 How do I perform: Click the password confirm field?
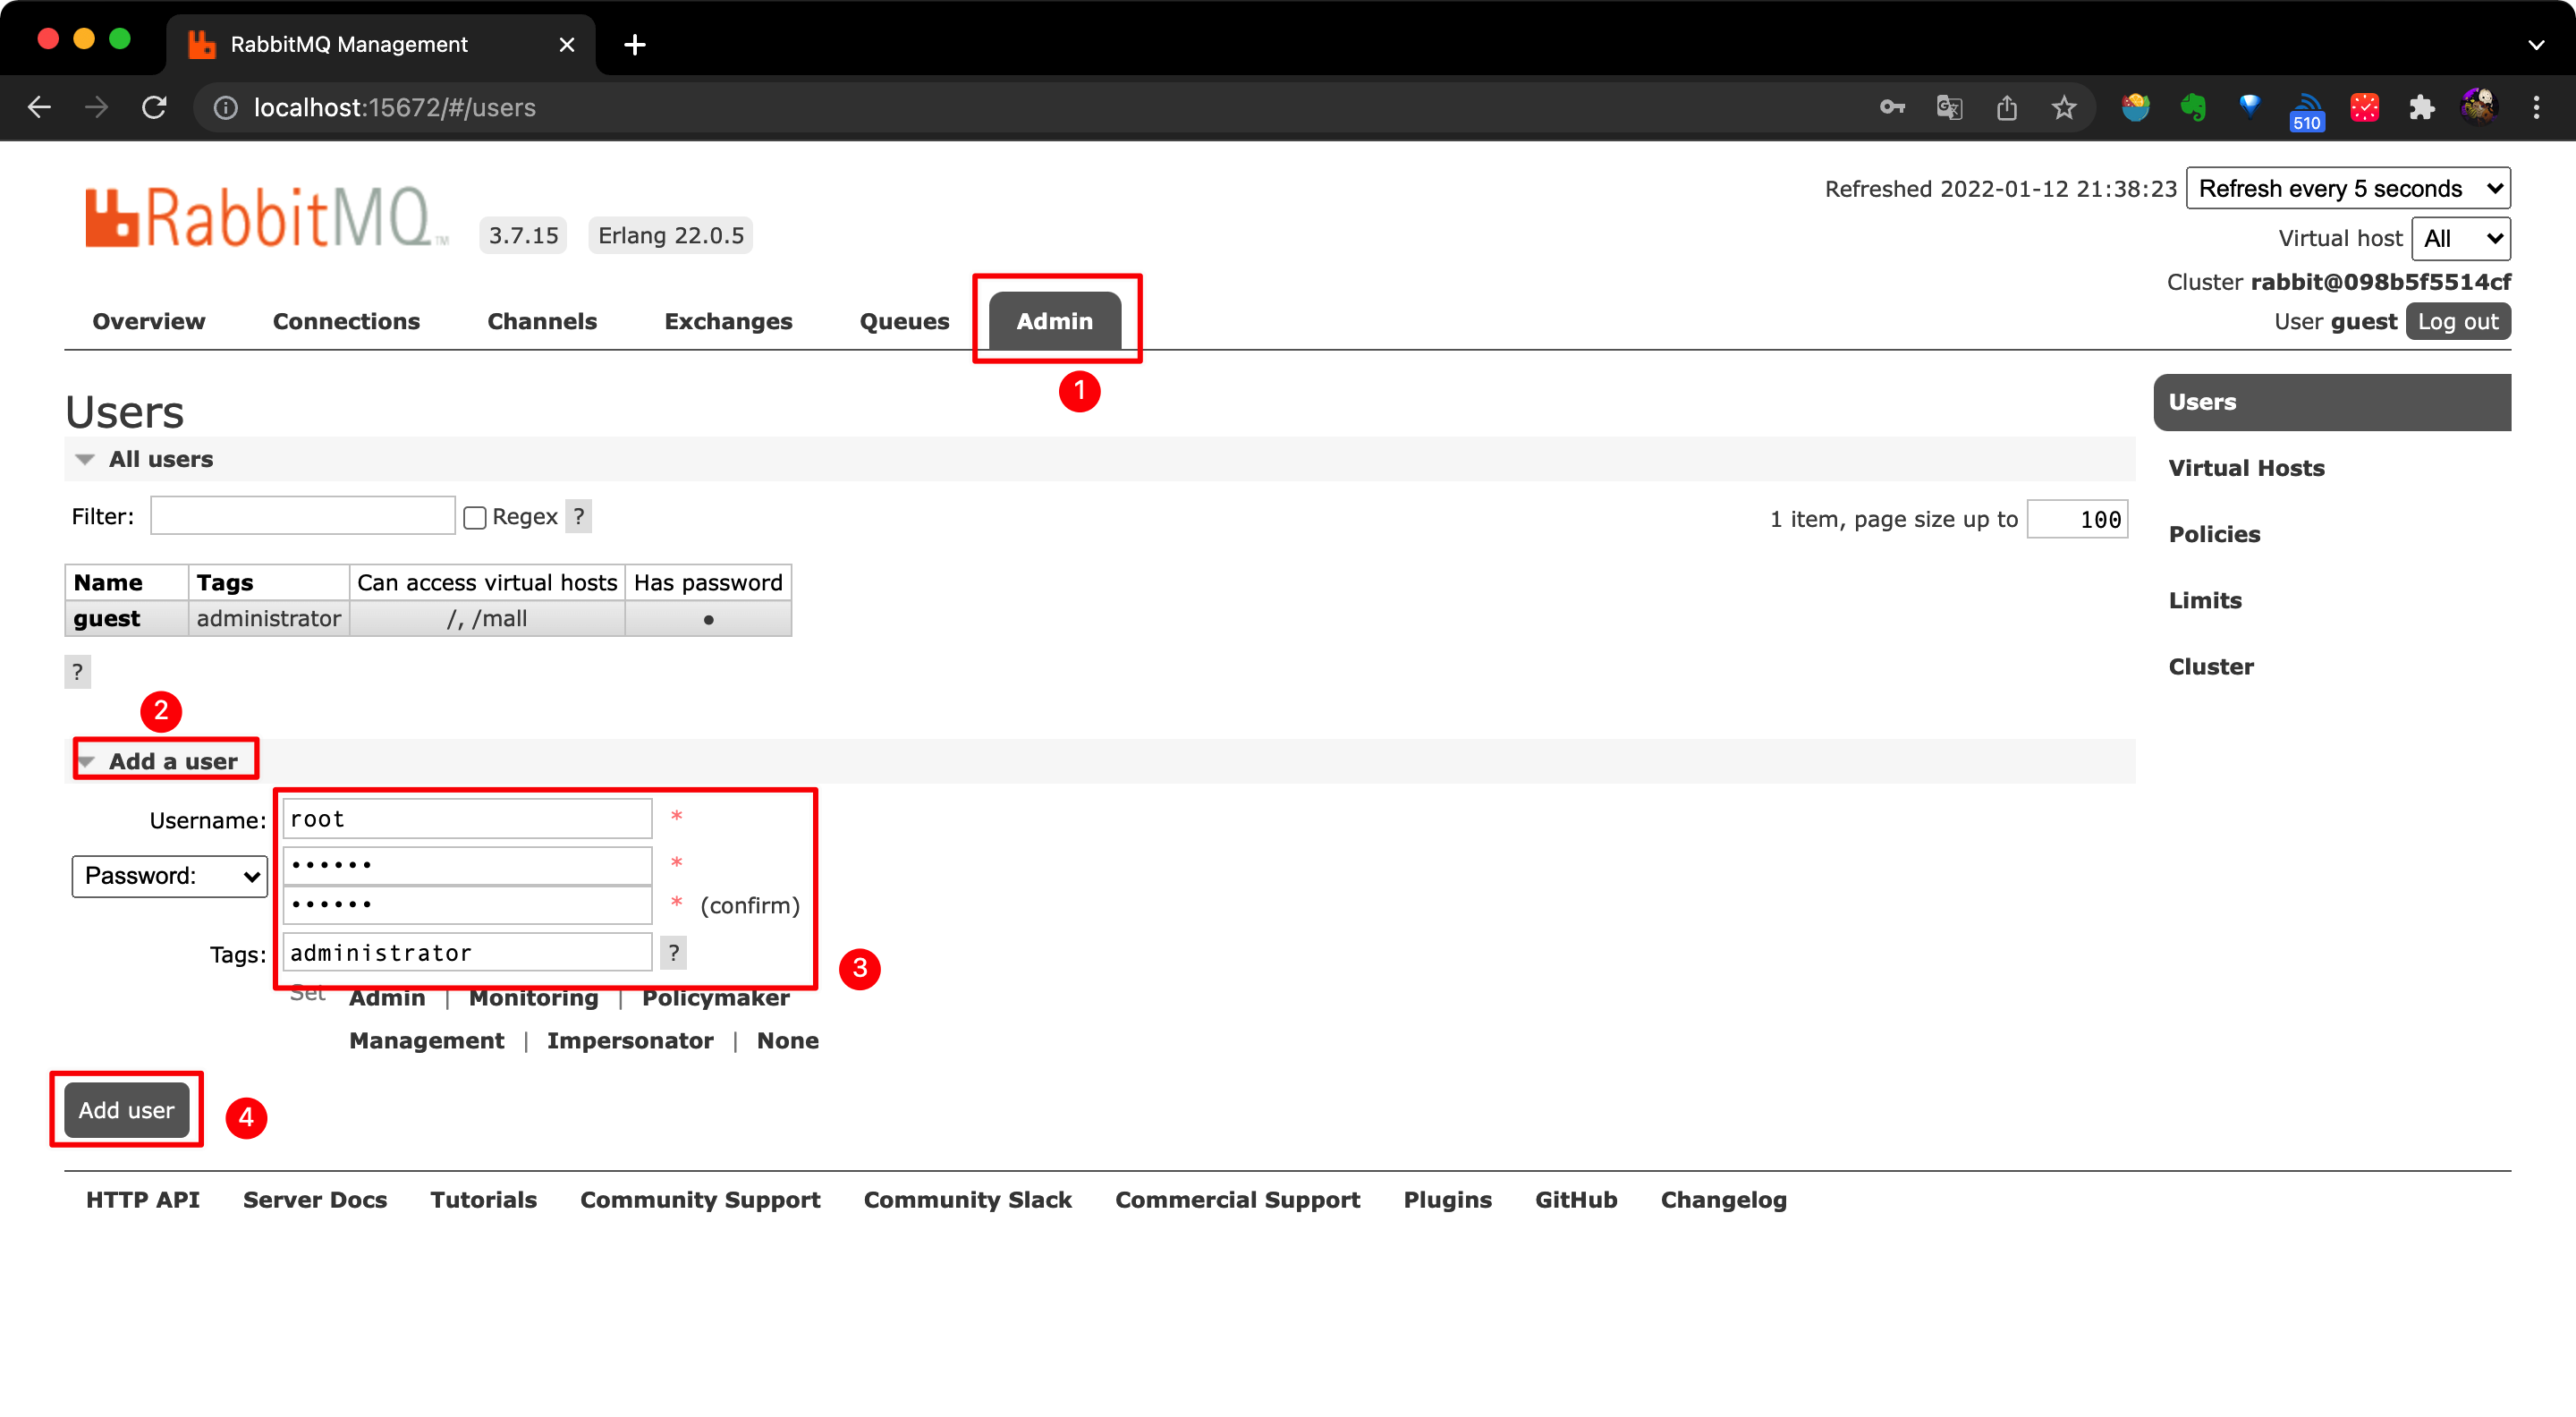click(x=467, y=905)
